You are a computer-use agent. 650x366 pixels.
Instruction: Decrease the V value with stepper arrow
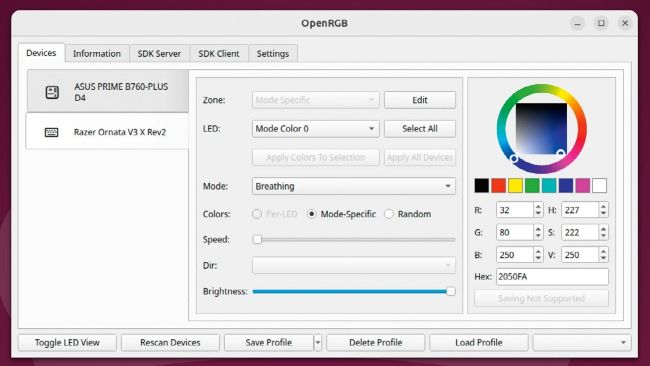coord(604,259)
